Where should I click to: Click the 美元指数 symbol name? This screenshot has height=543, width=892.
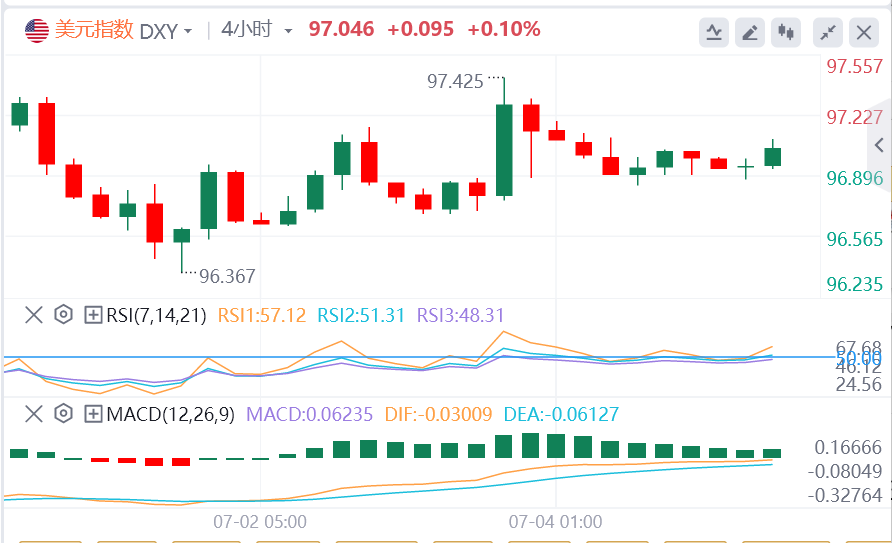[x=93, y=30]
